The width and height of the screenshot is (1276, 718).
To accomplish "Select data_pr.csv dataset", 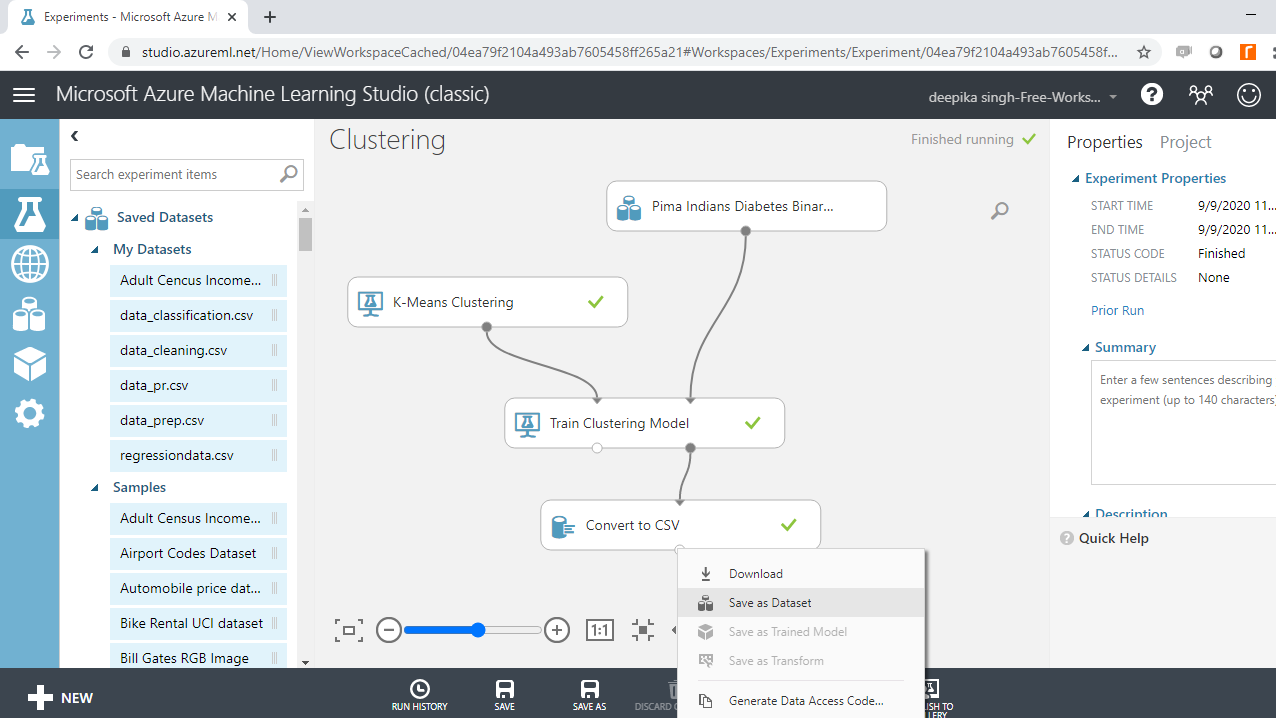I will (198, 386).
